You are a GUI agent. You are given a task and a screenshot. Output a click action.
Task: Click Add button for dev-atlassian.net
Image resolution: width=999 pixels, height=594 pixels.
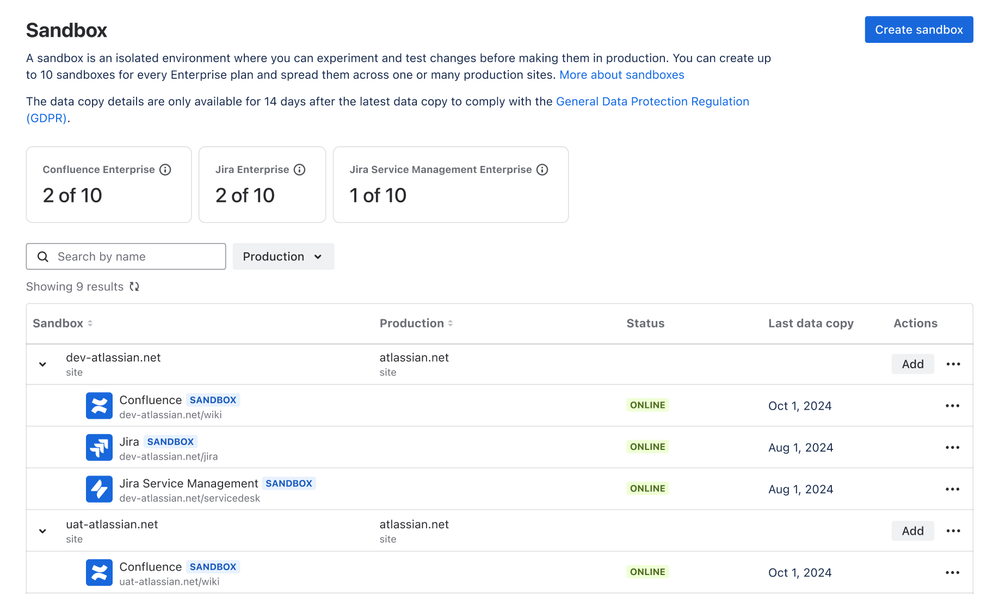[912, 364]
